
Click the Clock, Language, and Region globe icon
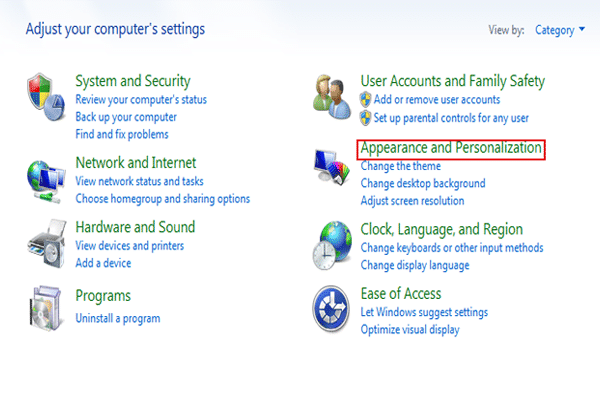click(331, 244)
